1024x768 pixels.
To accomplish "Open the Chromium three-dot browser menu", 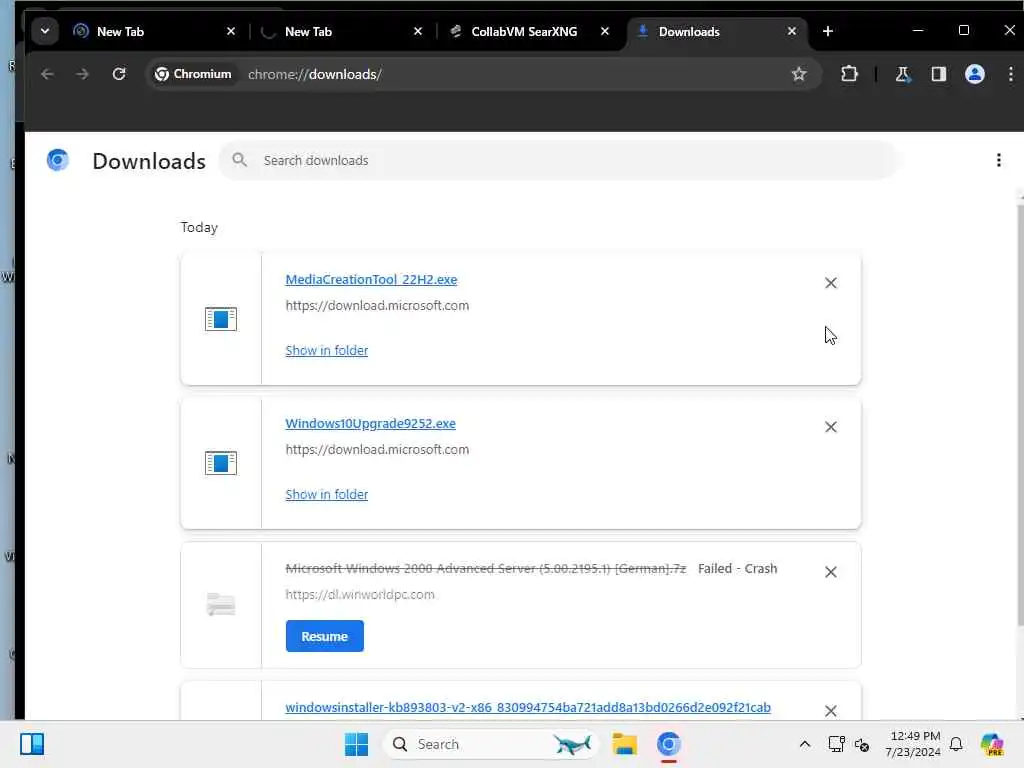I will click(x=1010, y=74).
